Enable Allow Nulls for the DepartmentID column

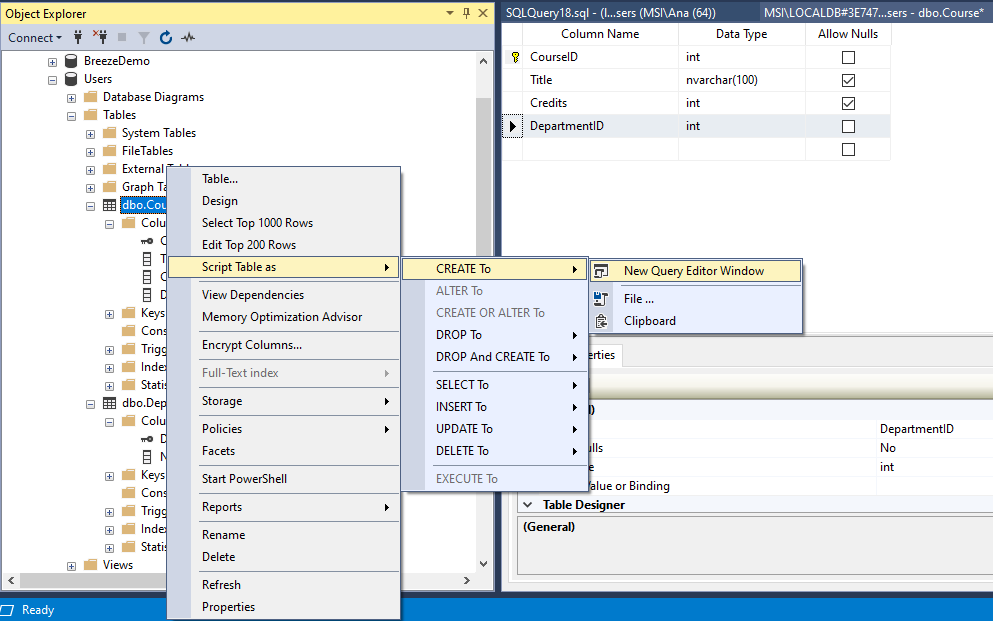pos(848,125)
